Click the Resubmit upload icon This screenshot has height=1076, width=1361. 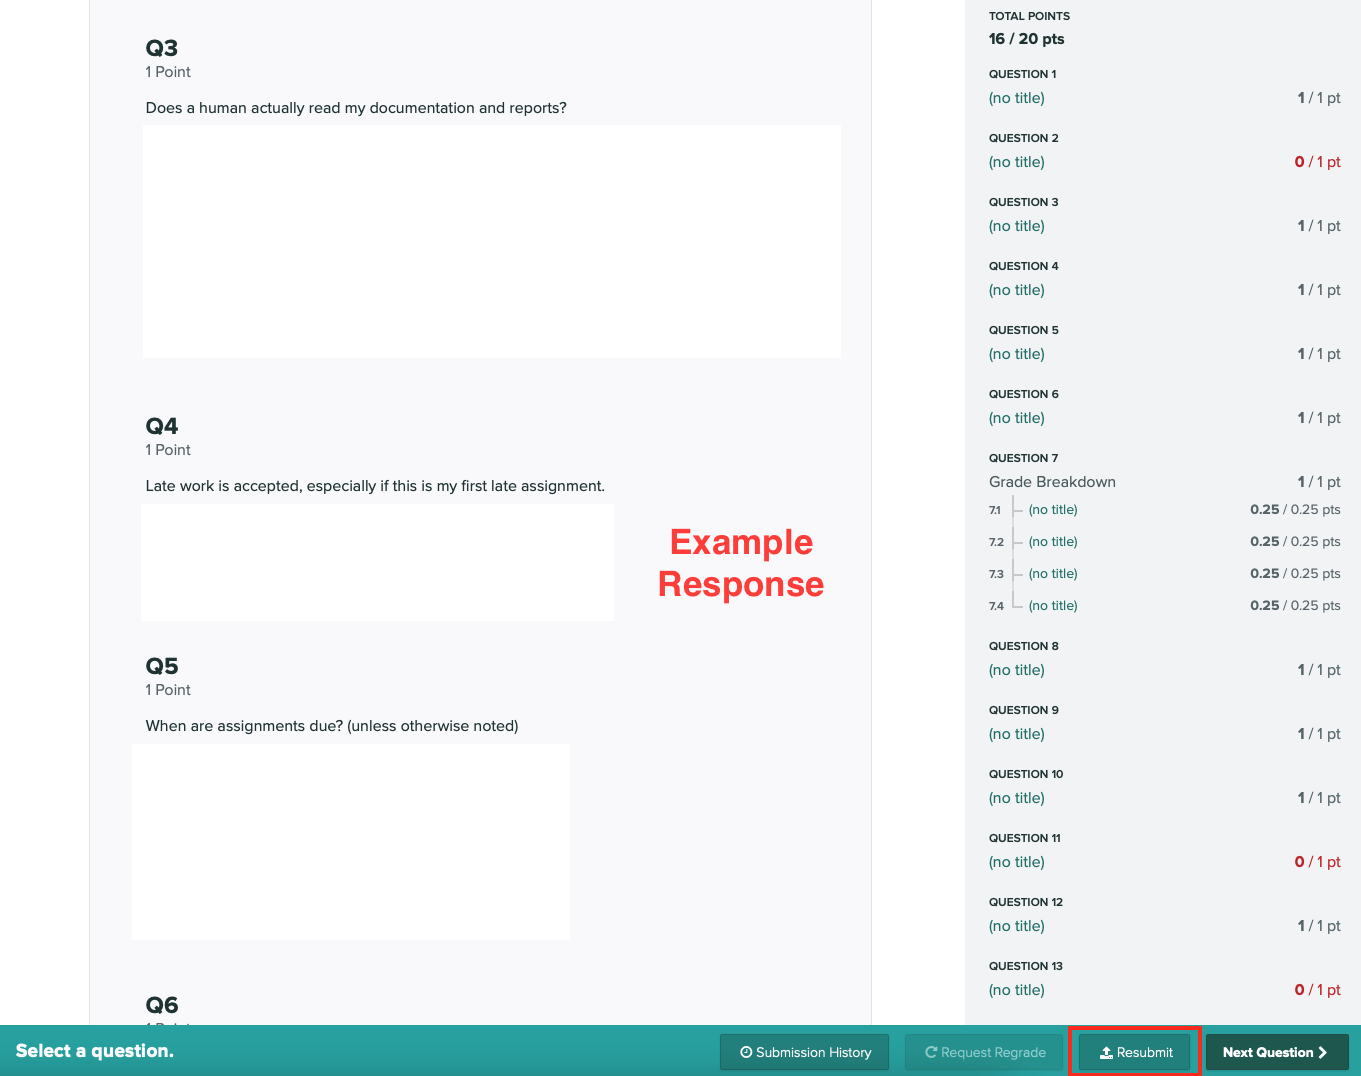(x=1106, y=1053)
